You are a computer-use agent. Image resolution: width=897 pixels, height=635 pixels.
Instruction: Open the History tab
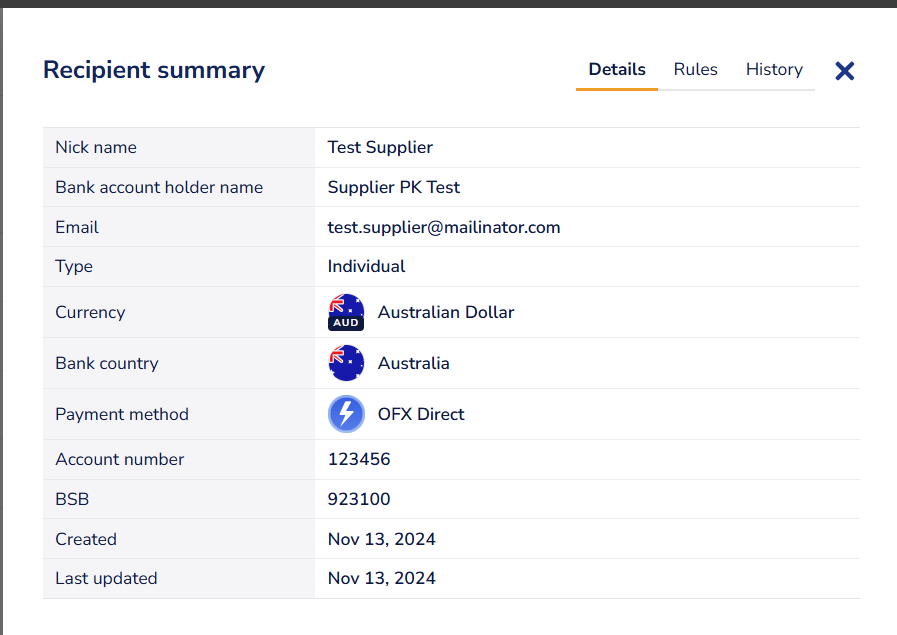pos(774,70)
